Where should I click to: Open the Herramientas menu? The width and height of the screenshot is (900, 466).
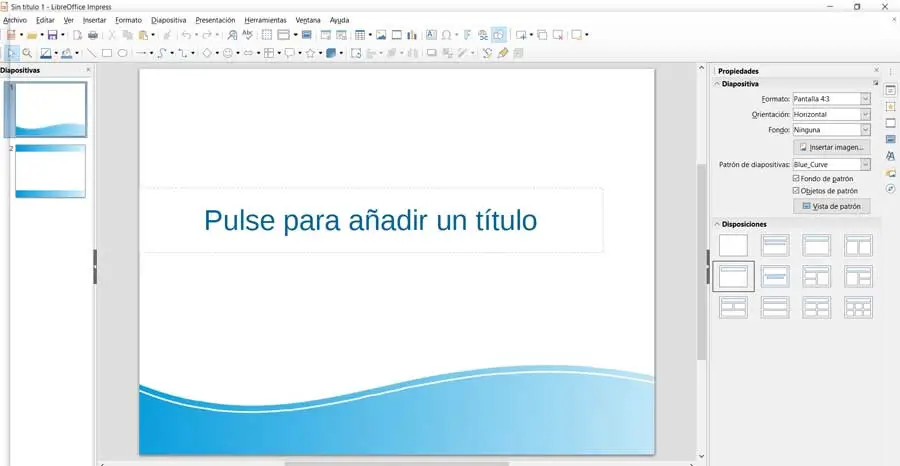point(265,20)
